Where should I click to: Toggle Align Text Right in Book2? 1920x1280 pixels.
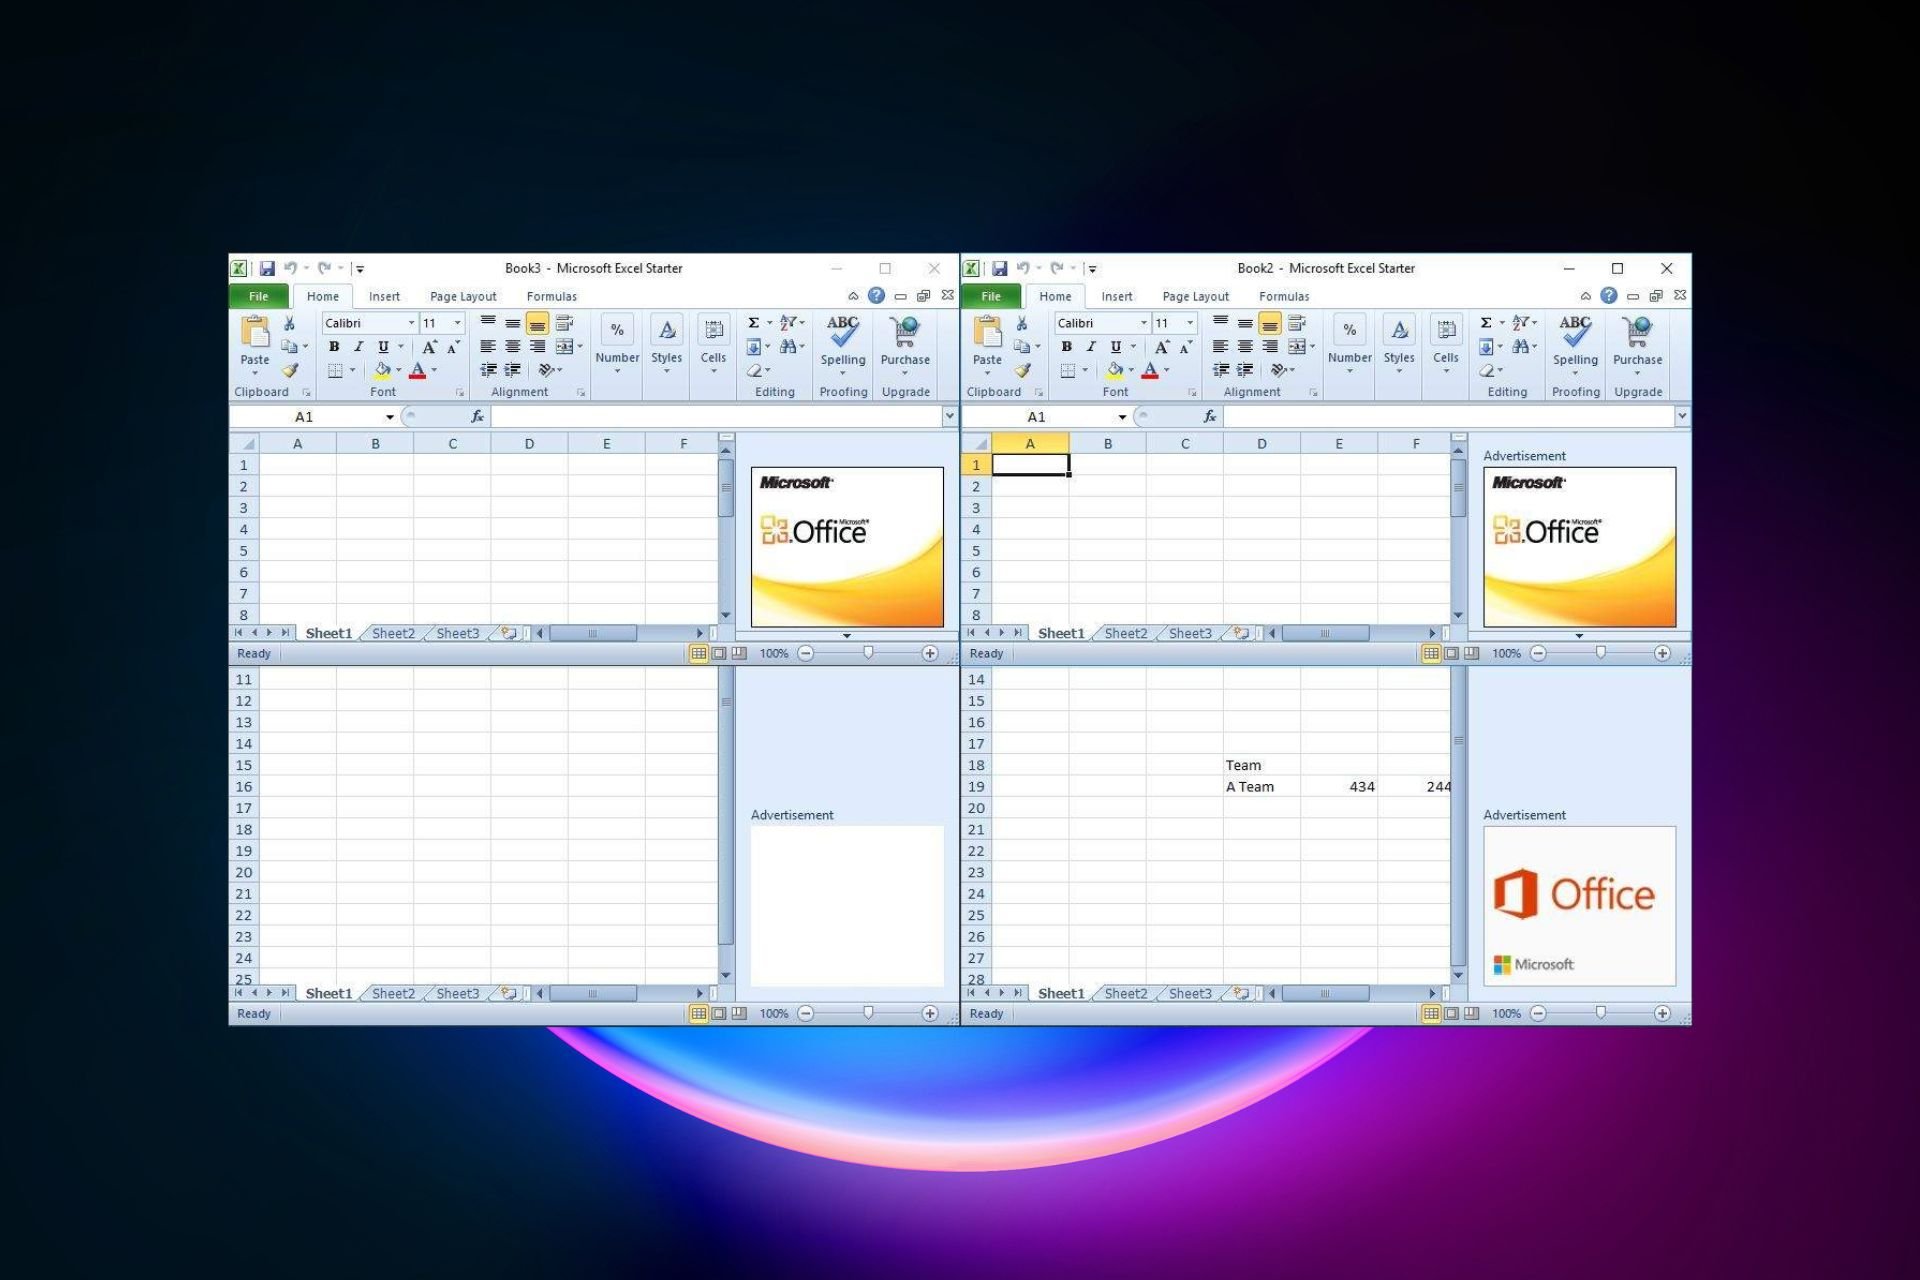[1270, 346]
